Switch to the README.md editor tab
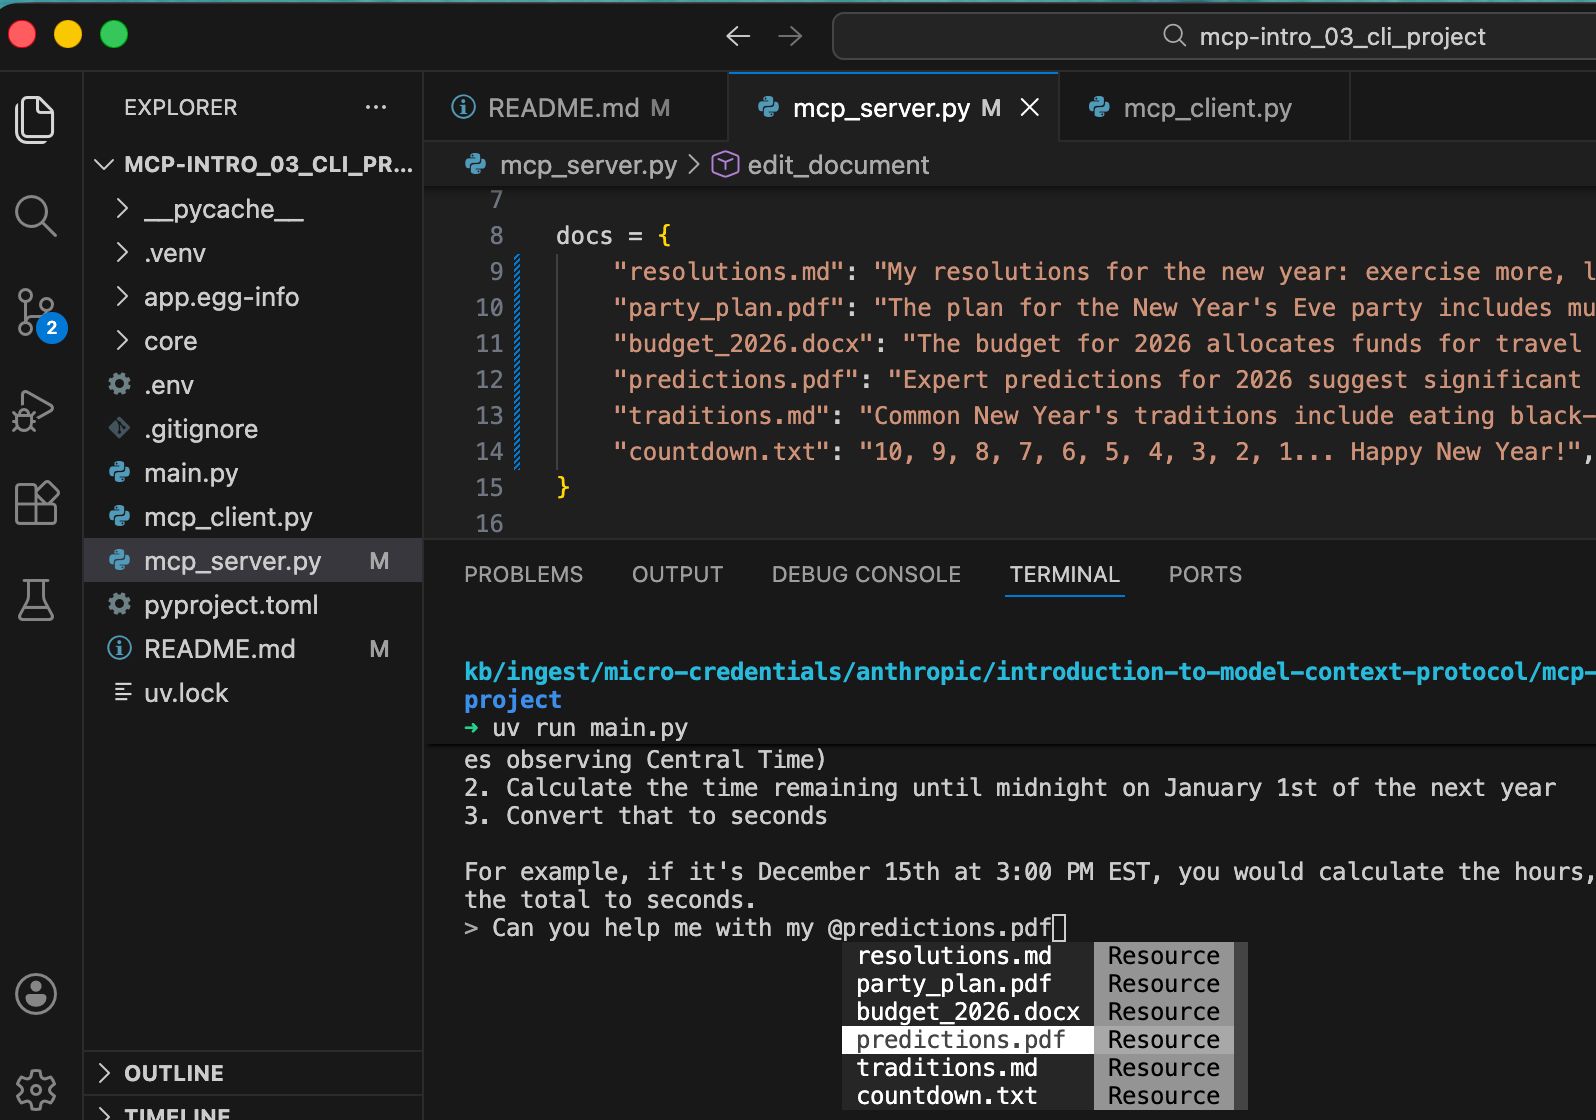The height and width of the screenshot is (1120, 1596). click(x=576, y=107)
